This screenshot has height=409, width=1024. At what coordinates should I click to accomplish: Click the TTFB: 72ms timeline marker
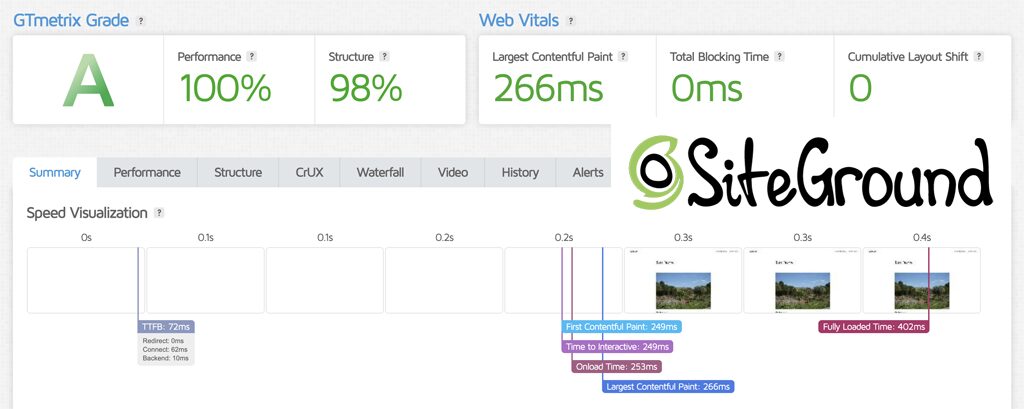point(166,327)
